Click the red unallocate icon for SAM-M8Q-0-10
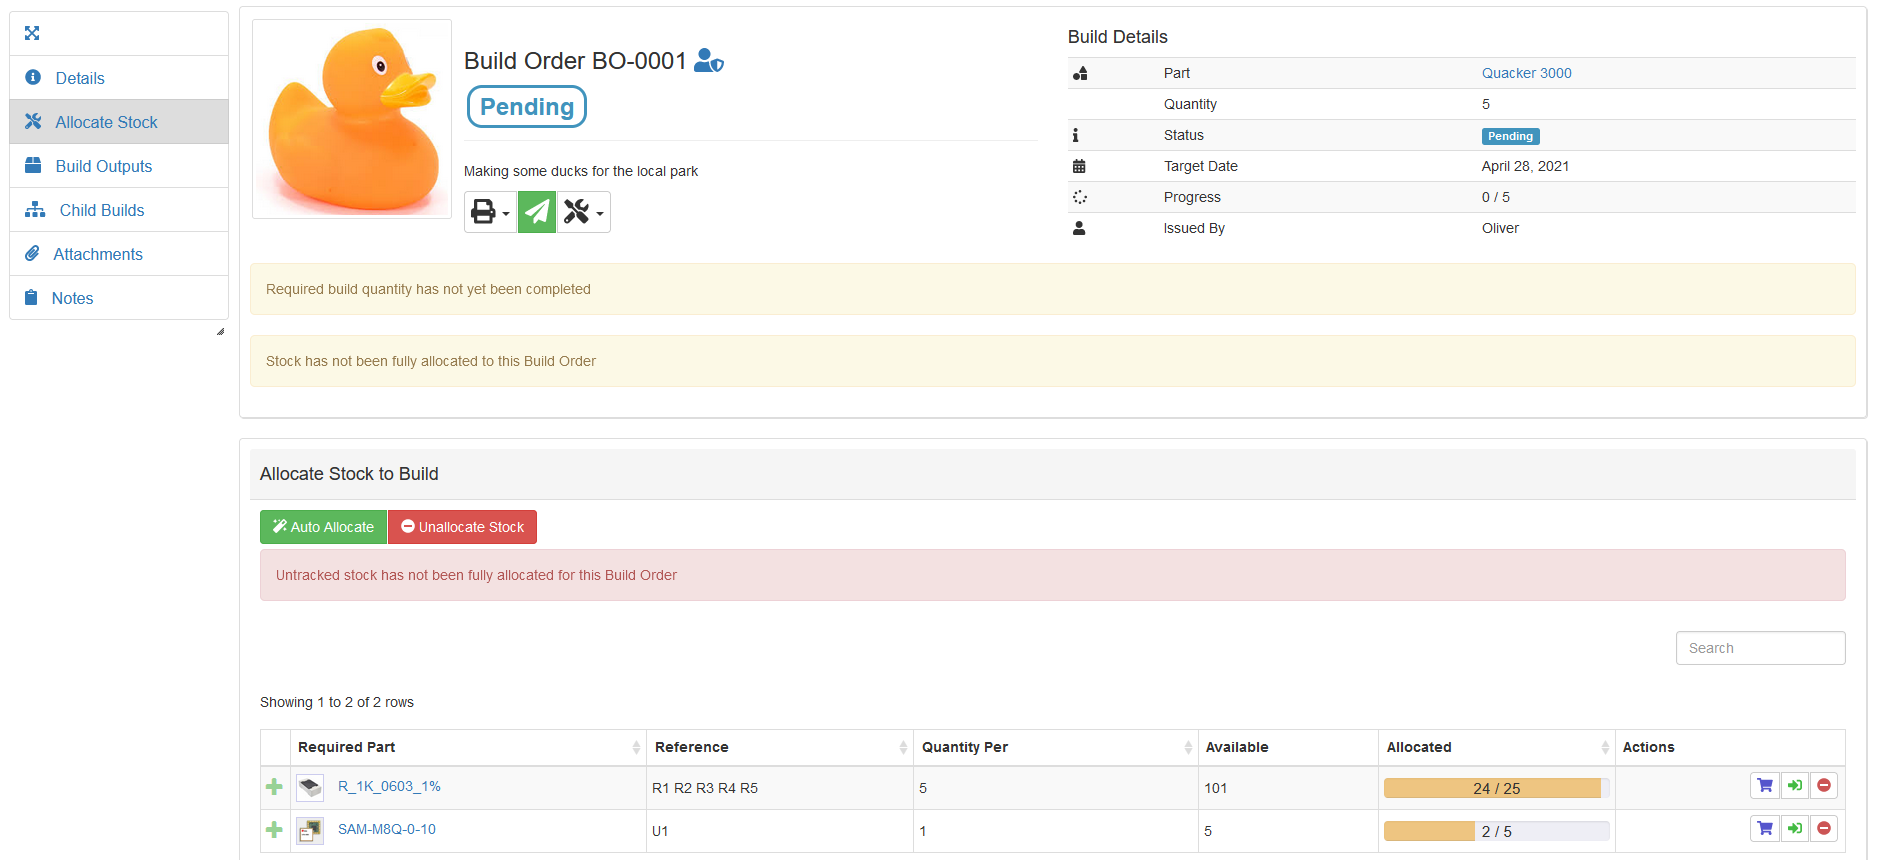This screenshot has height=860, width=1879. [x=1824, y=829]
